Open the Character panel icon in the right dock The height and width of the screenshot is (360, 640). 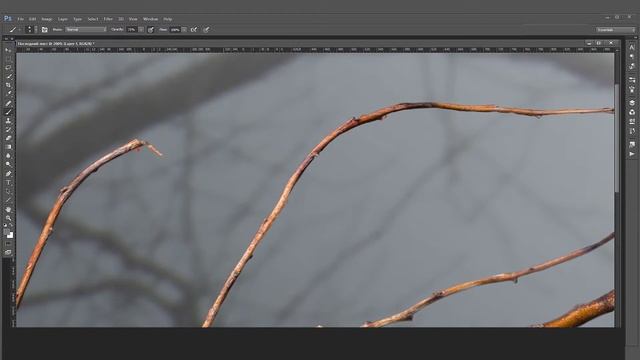pyautogui.click(x=632, y=48)
